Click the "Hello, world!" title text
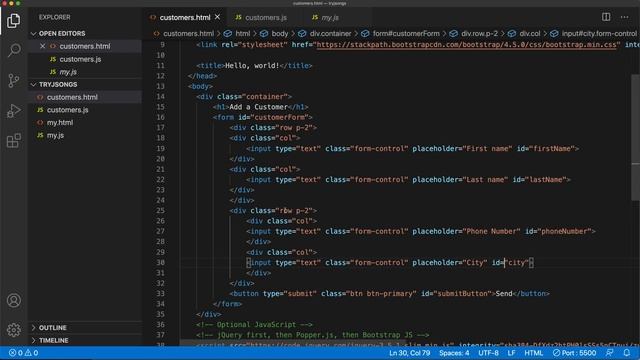640x360 pixels. [x=252, y=65]
